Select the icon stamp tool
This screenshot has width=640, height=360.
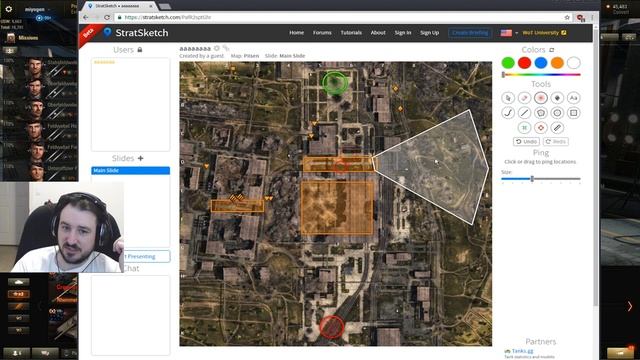(557, 98)
